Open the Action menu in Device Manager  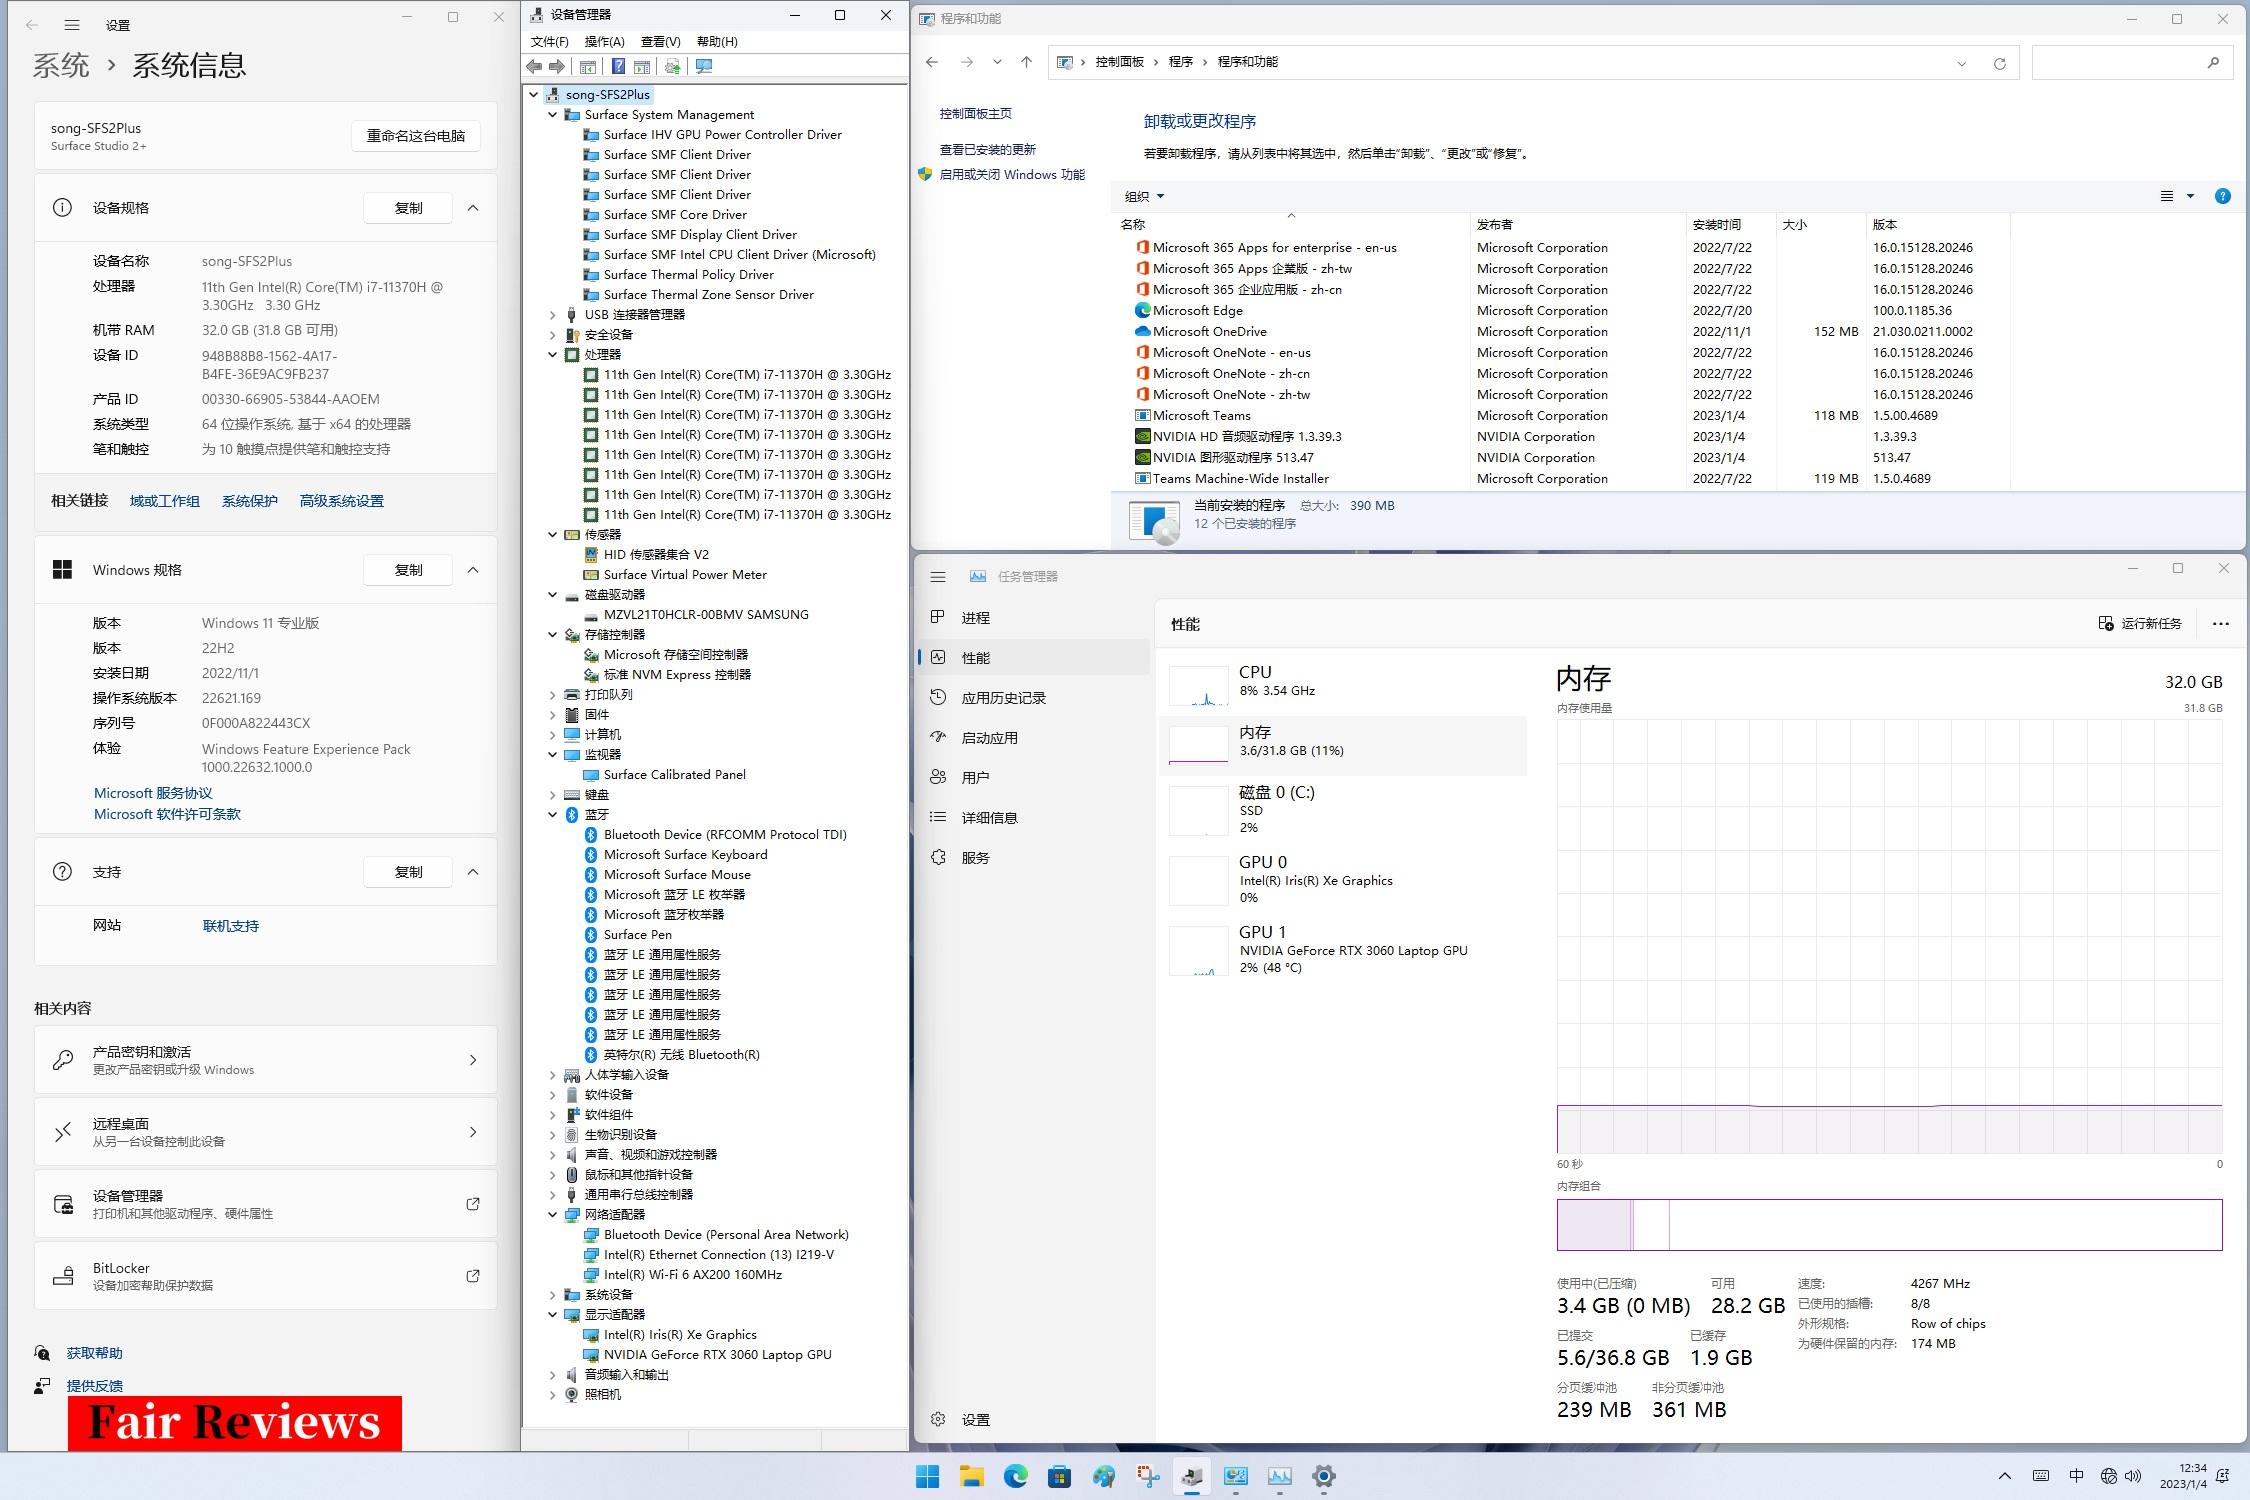tap(604, 42)
